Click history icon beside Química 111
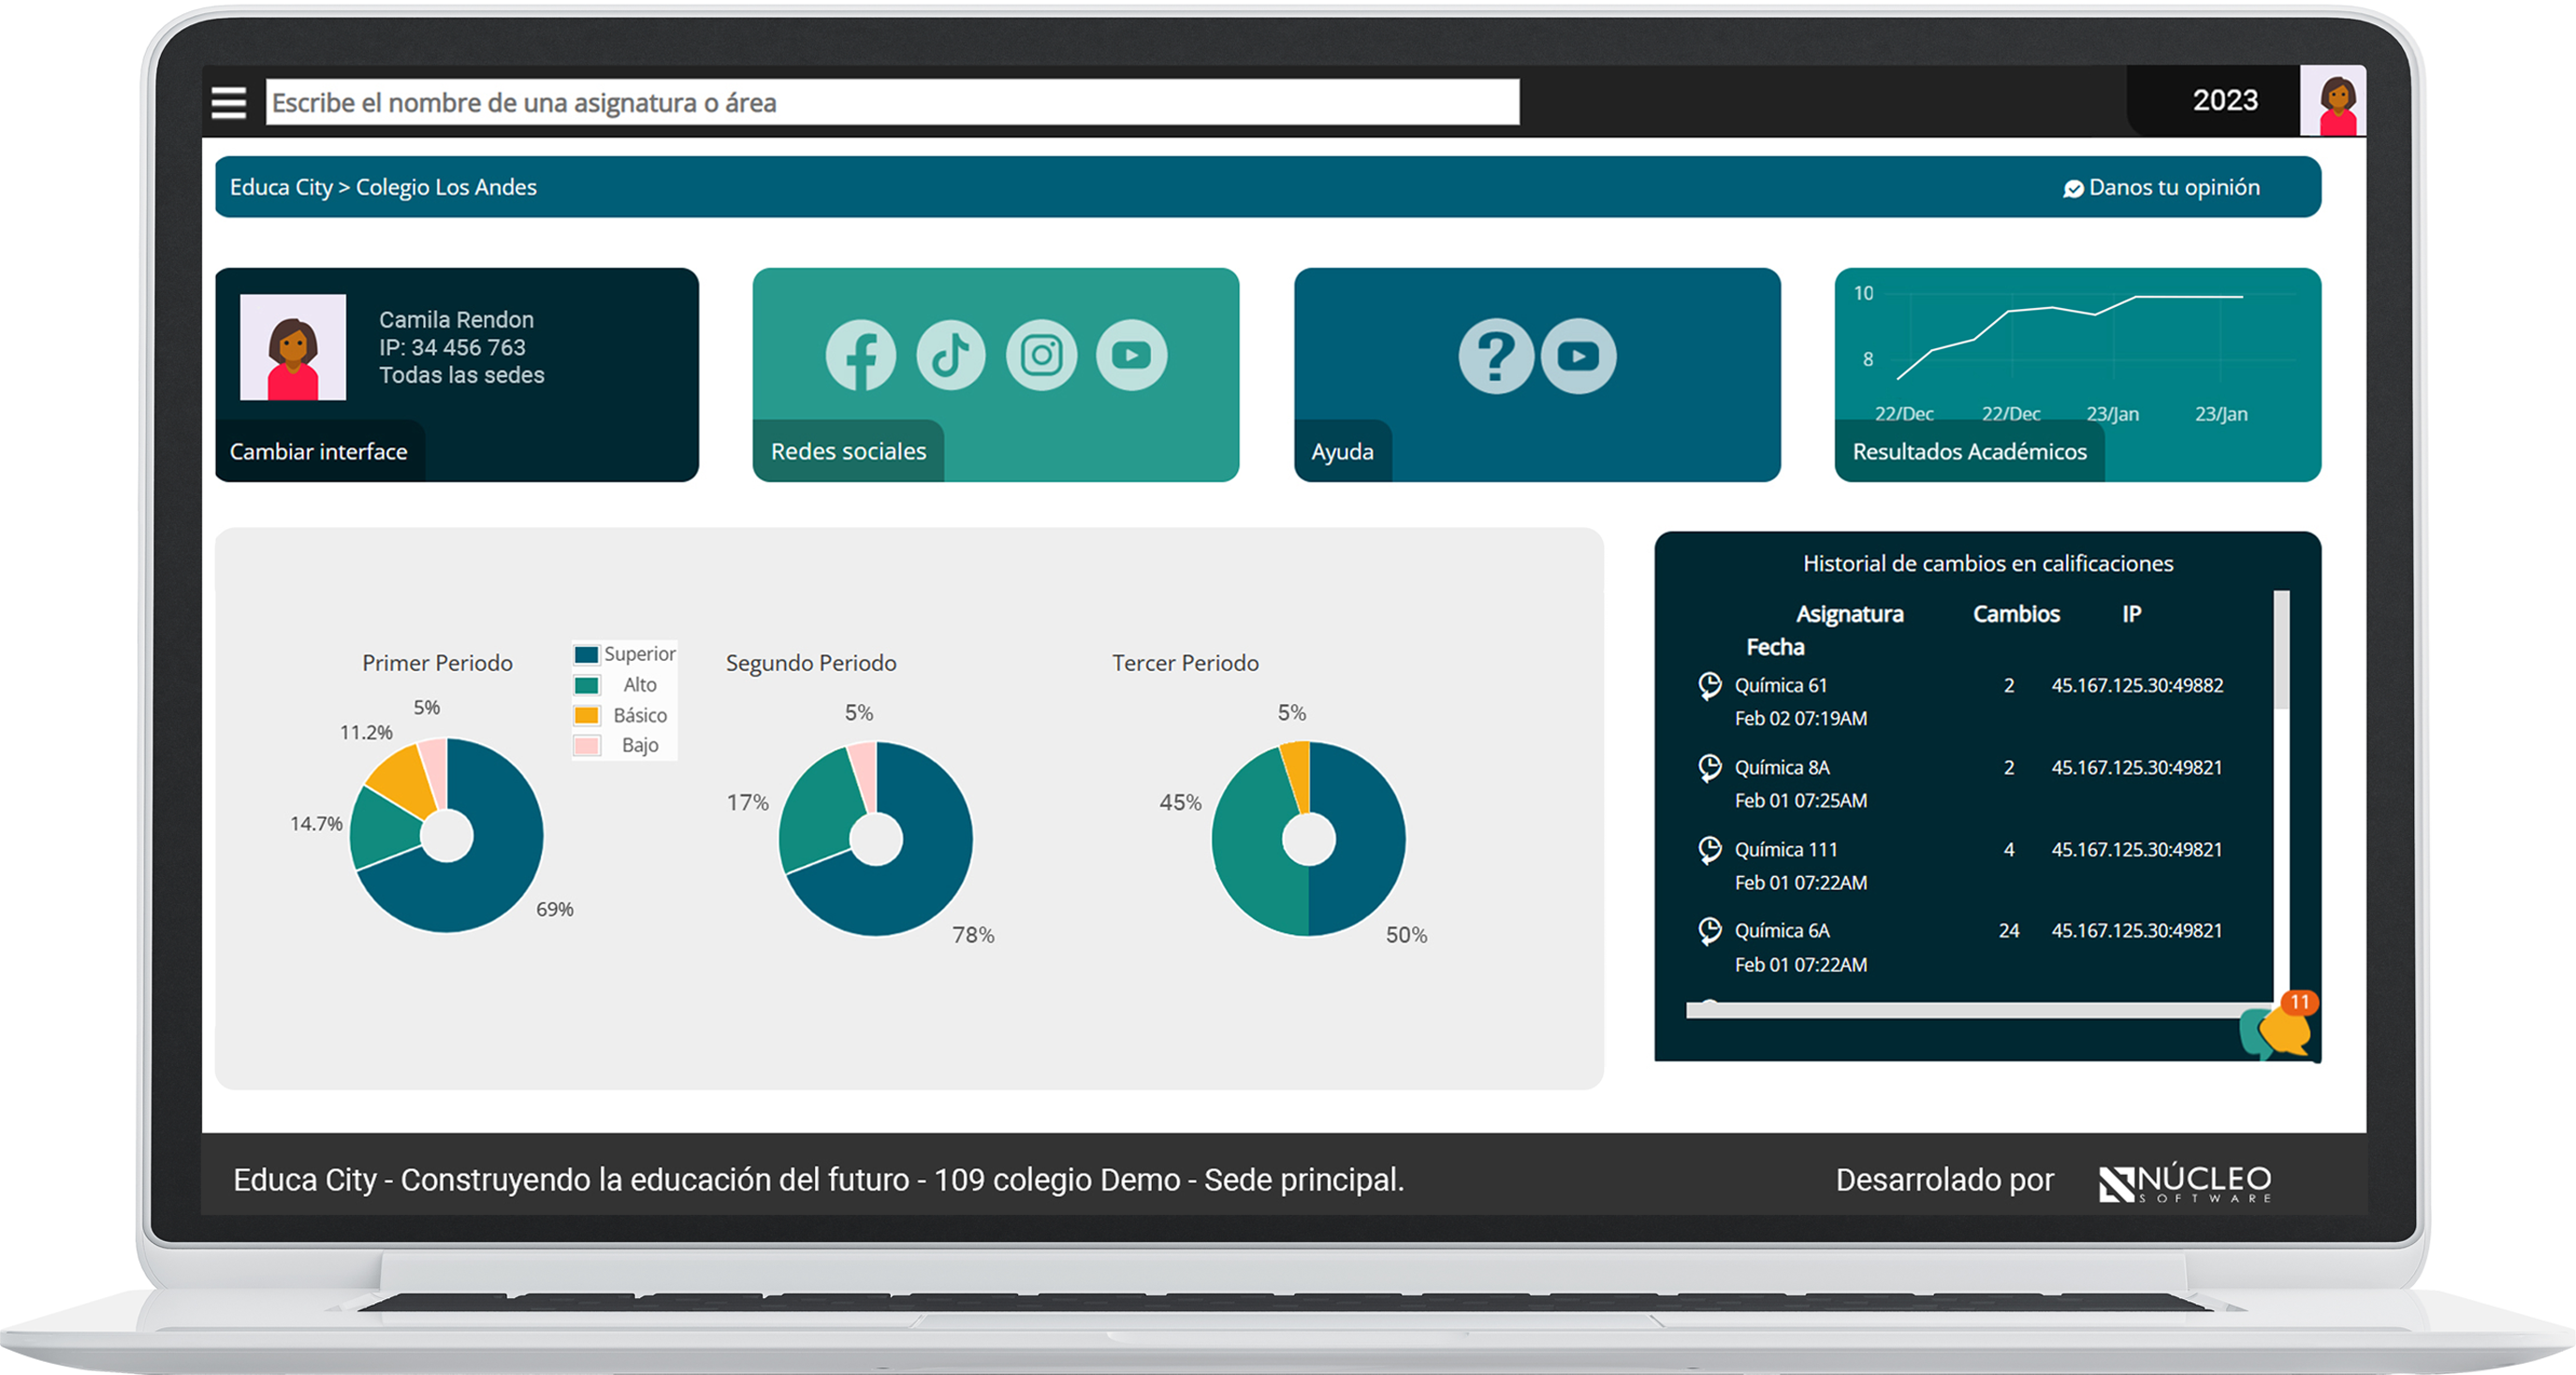This screenshot has height=1375, width=2576. 1710,850
